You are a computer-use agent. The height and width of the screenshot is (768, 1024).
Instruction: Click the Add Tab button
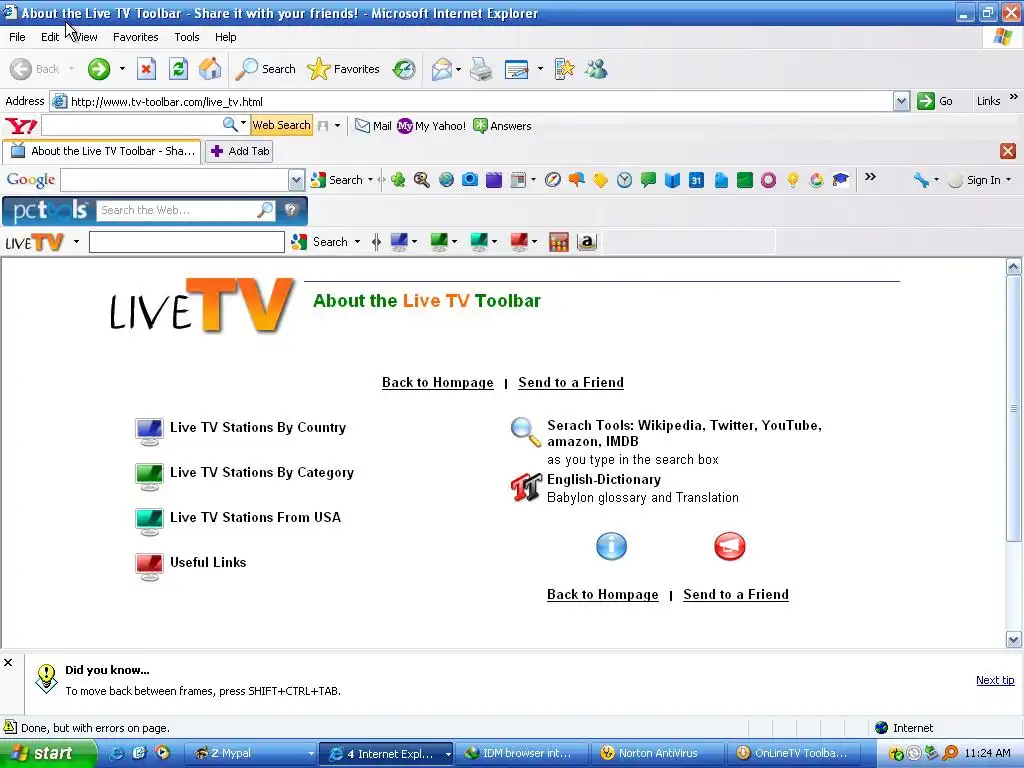pyautogui.click(x=239, y=151)
